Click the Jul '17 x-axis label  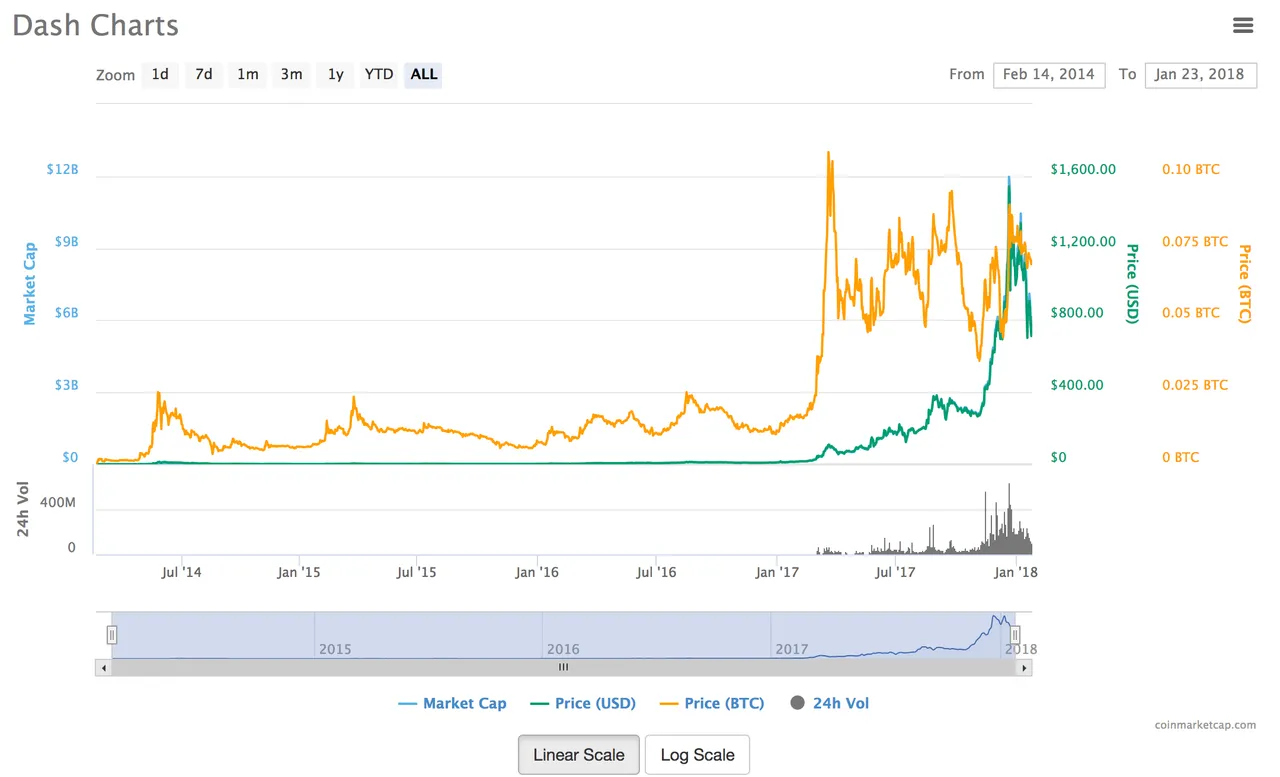(x=896, y=573)
